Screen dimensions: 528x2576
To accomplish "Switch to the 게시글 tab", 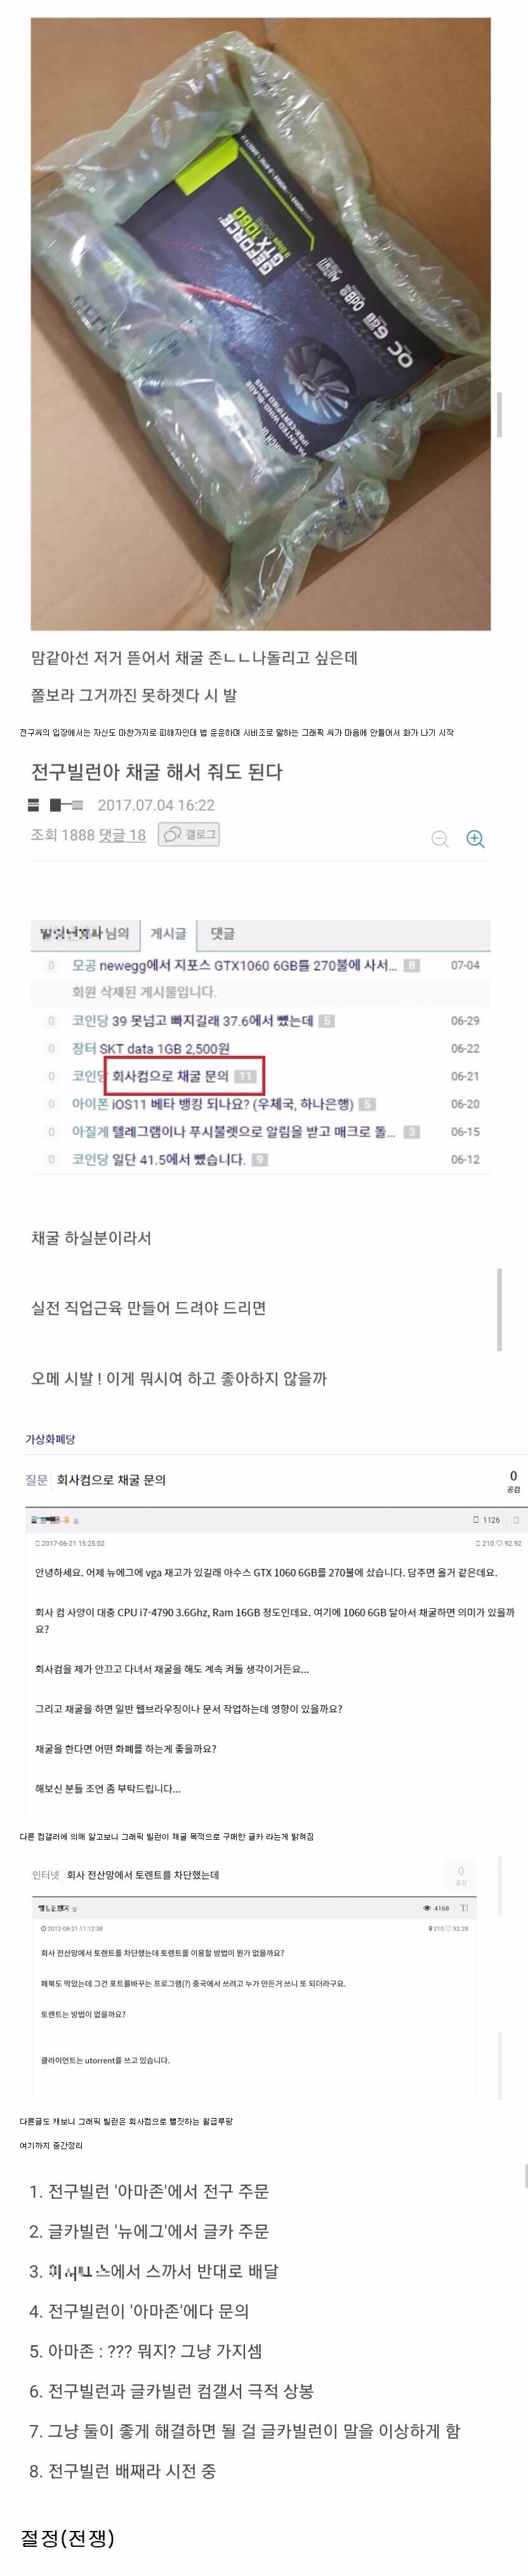I will (168, 933).
